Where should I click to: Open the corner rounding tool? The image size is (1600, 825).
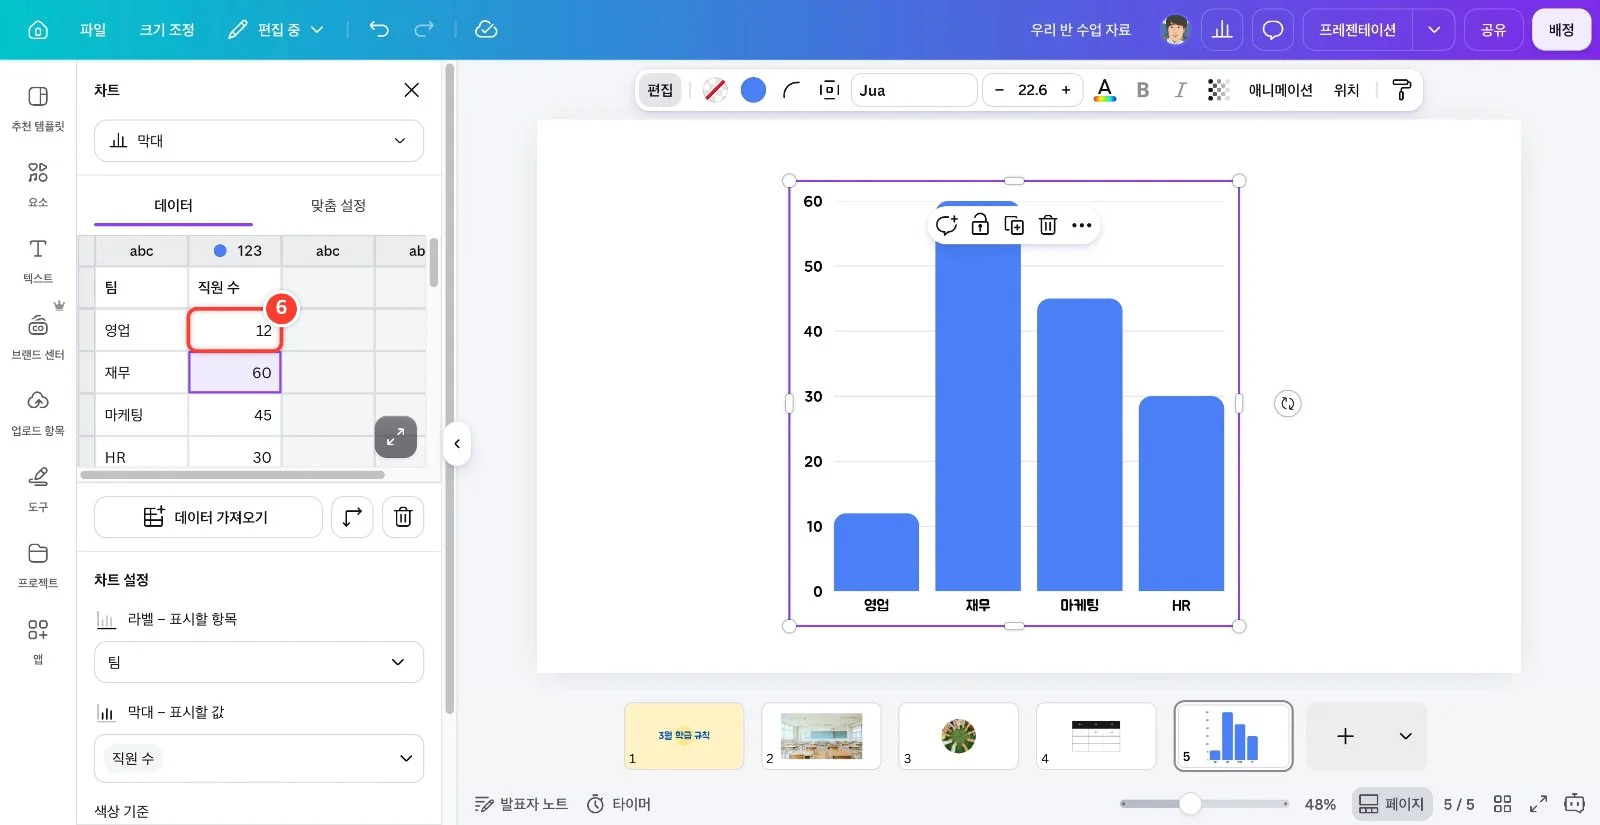click(x=791, y=90)
